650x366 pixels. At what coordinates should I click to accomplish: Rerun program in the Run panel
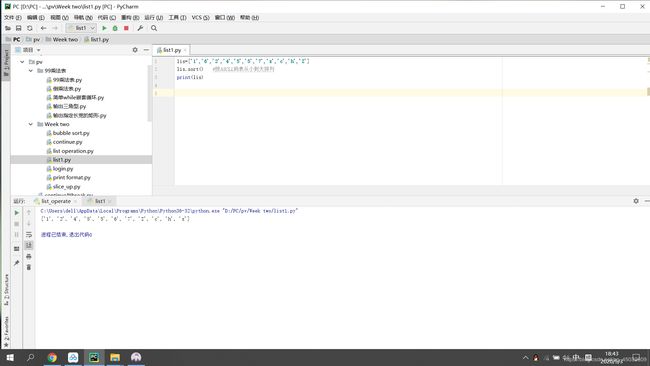[17, 213]
